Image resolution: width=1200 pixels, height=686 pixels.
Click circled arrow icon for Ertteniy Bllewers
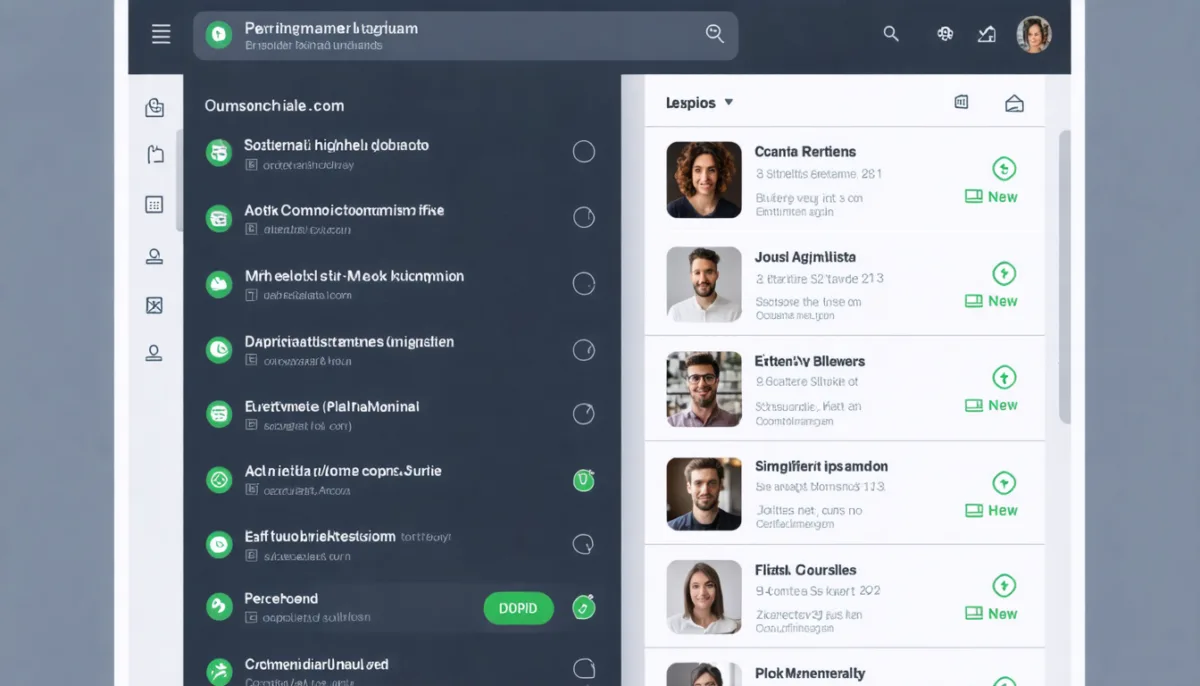point(1004,377)
